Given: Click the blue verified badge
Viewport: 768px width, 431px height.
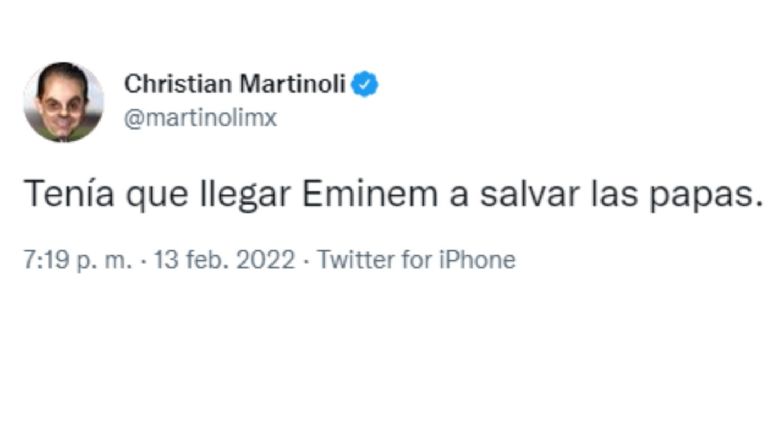Looking at the screenshot, I should point(367,85).
